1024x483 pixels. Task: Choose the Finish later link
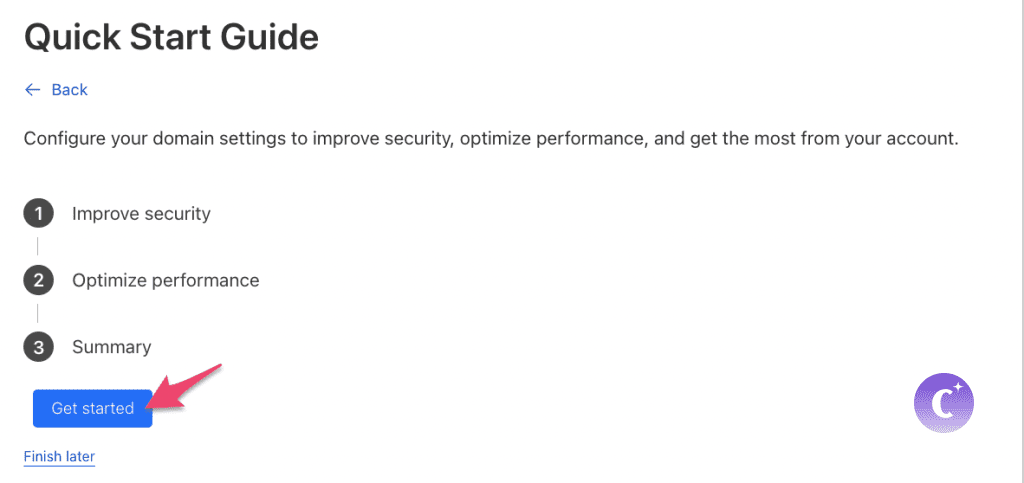pyautogui.click(x=59, y=457)
